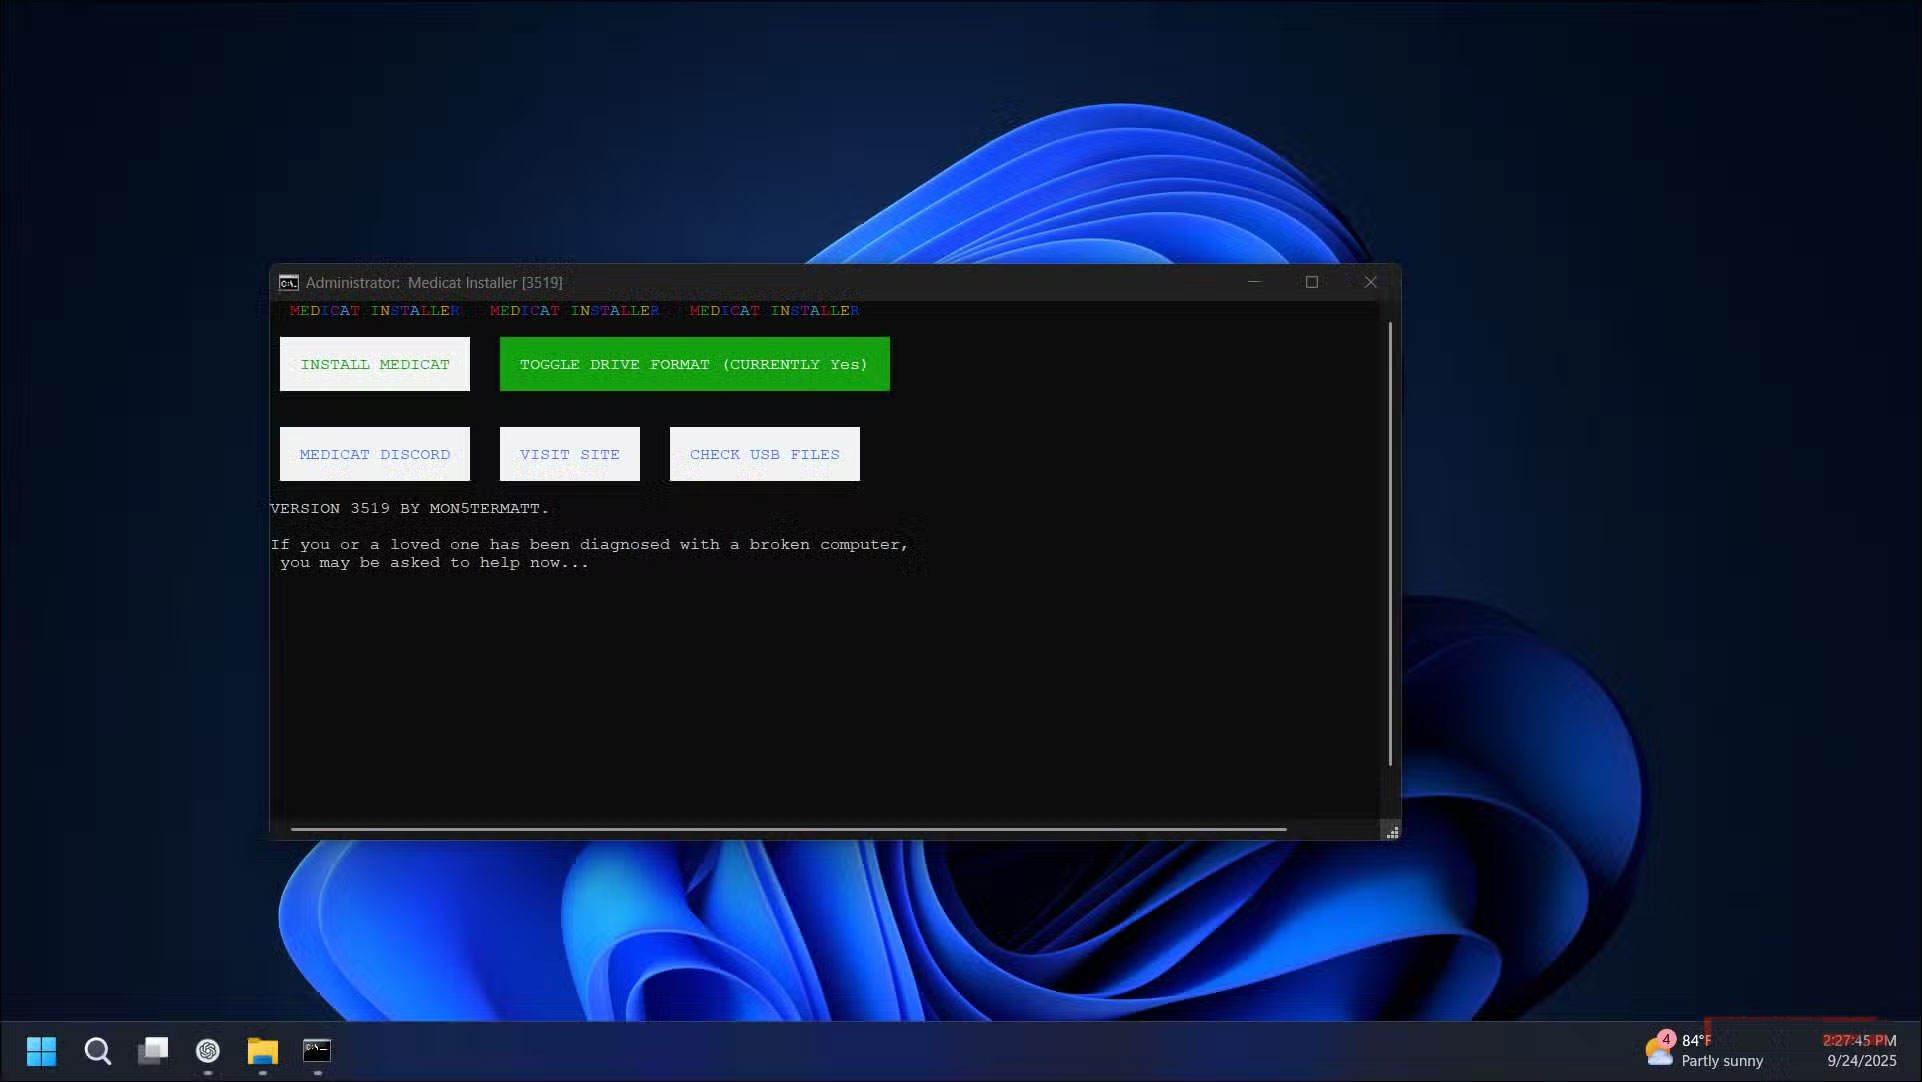Click the horizontal scrollbar at console bottom
The height and width of the screenshot is (1082, 1922).
click(x=788, y=829)
